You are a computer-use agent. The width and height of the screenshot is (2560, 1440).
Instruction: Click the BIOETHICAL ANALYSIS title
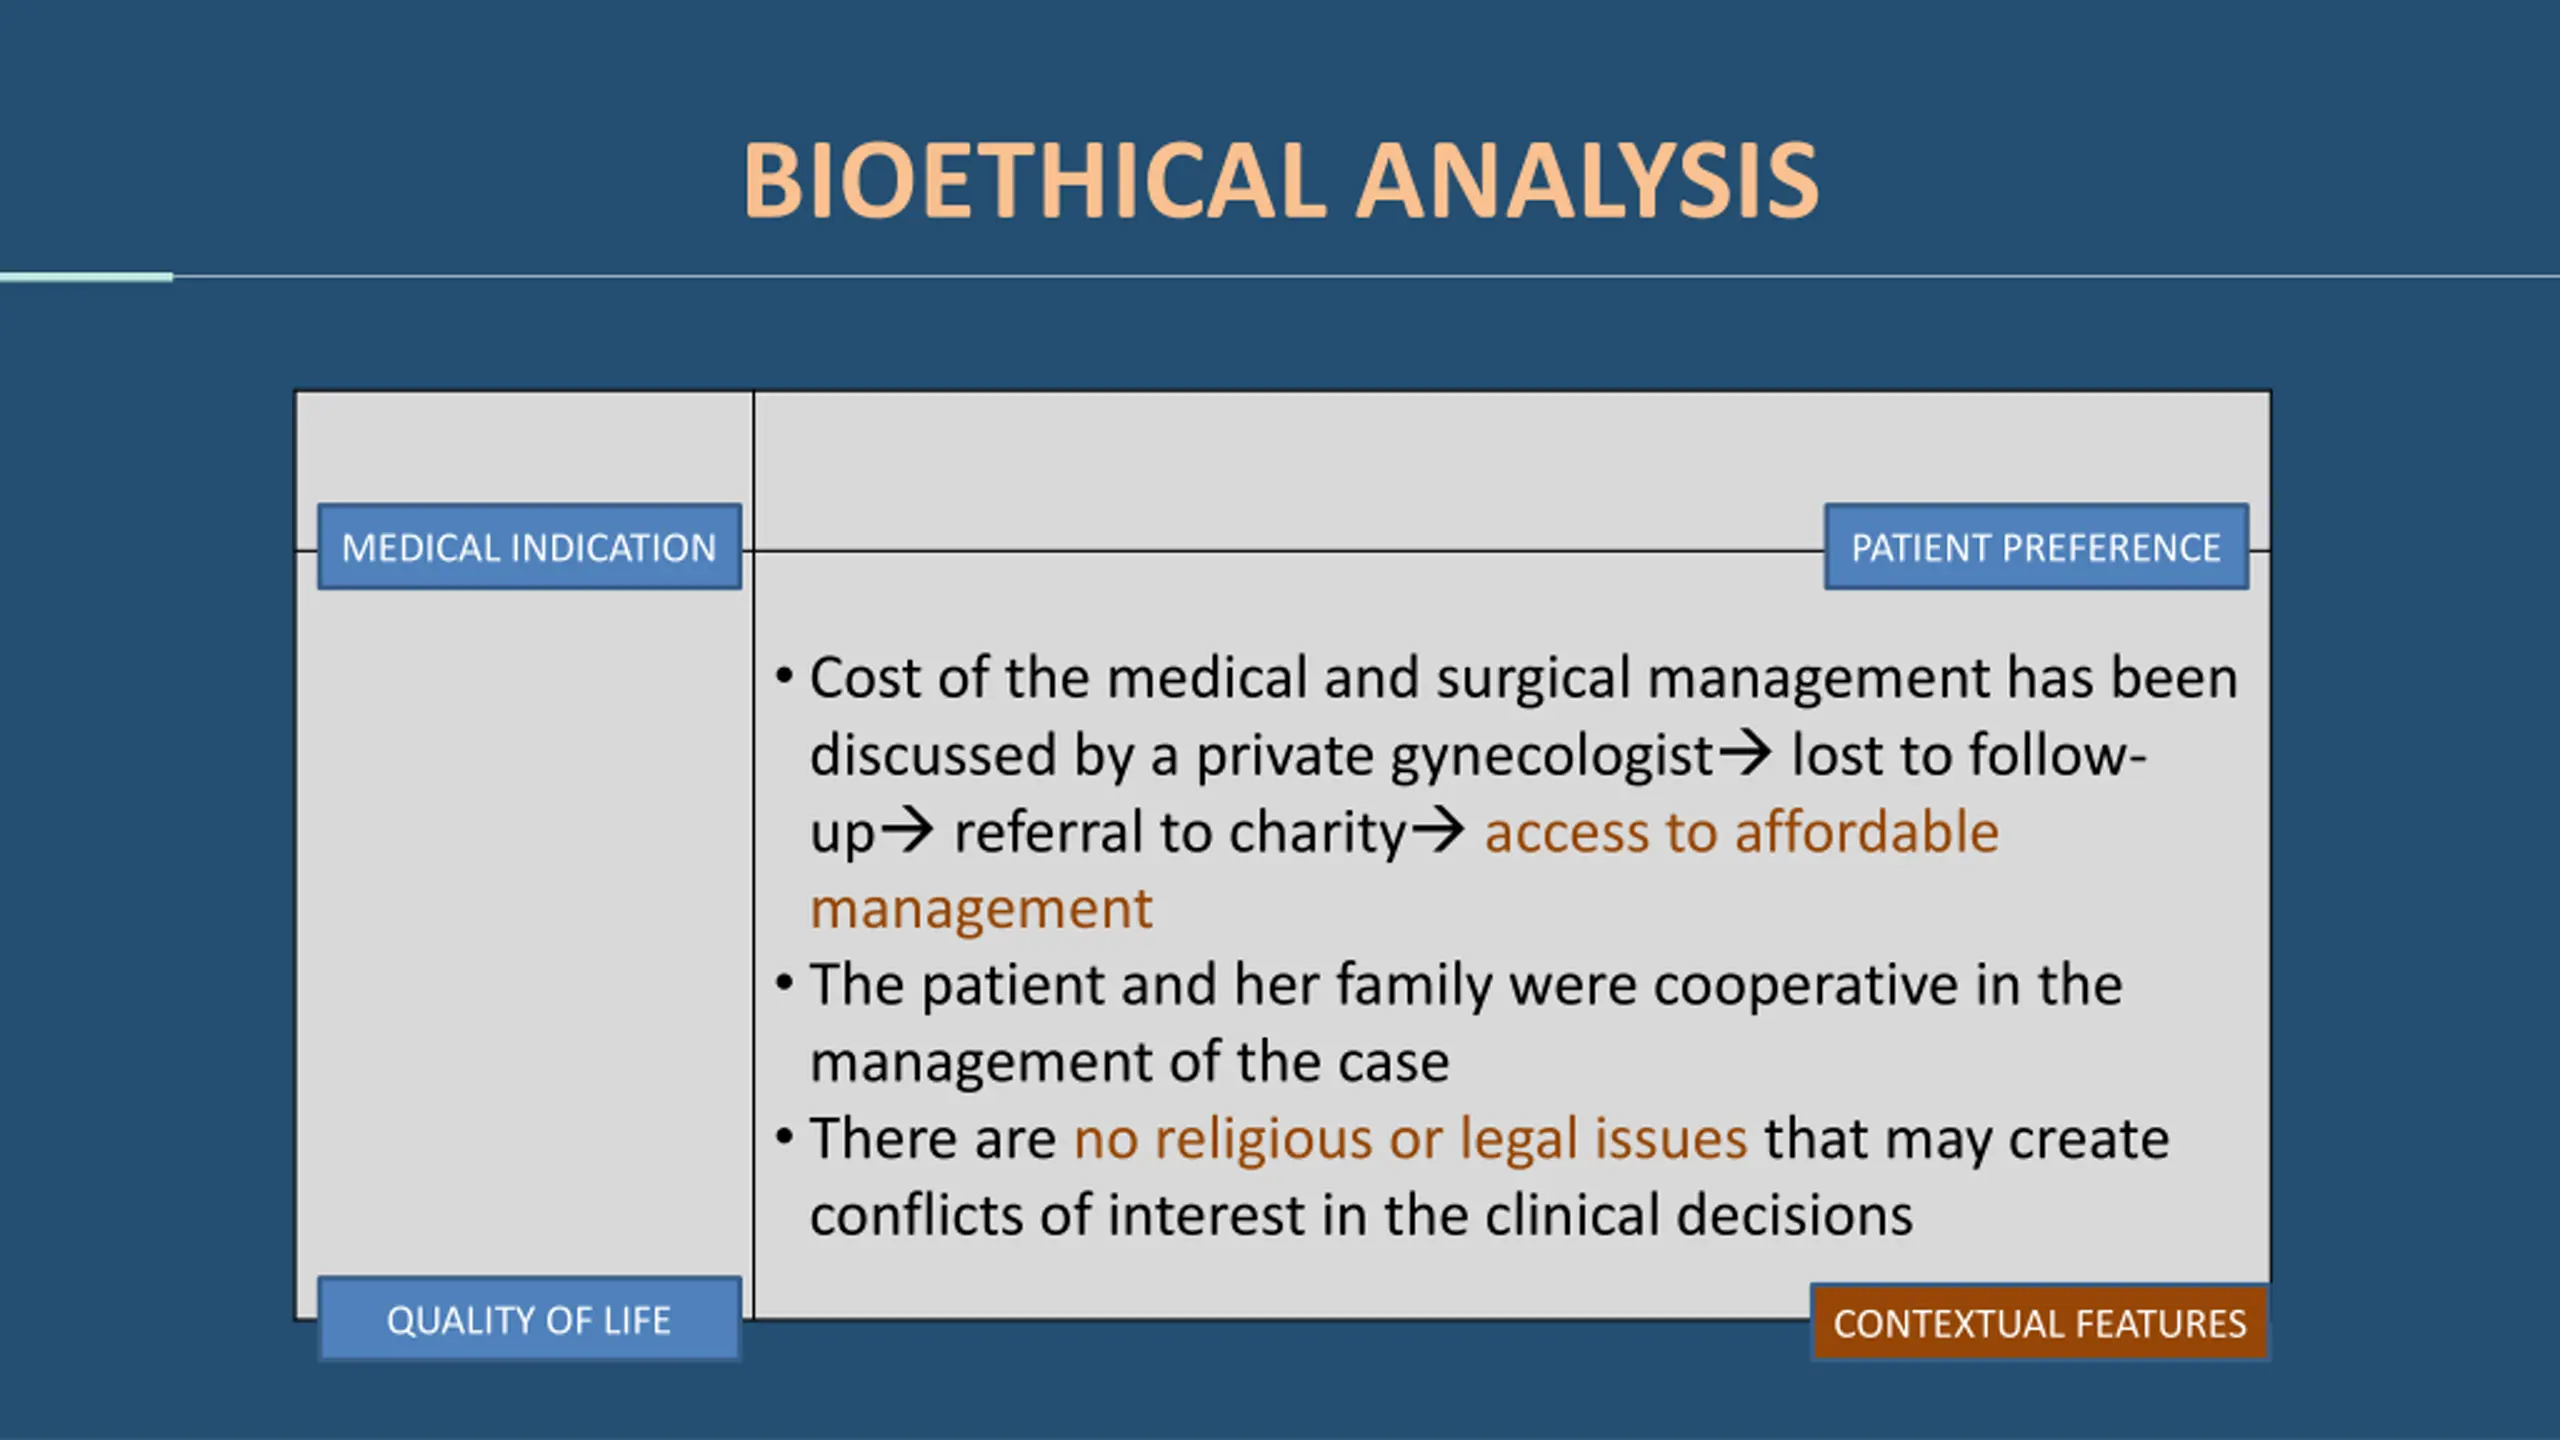[x=1280, y=181]
